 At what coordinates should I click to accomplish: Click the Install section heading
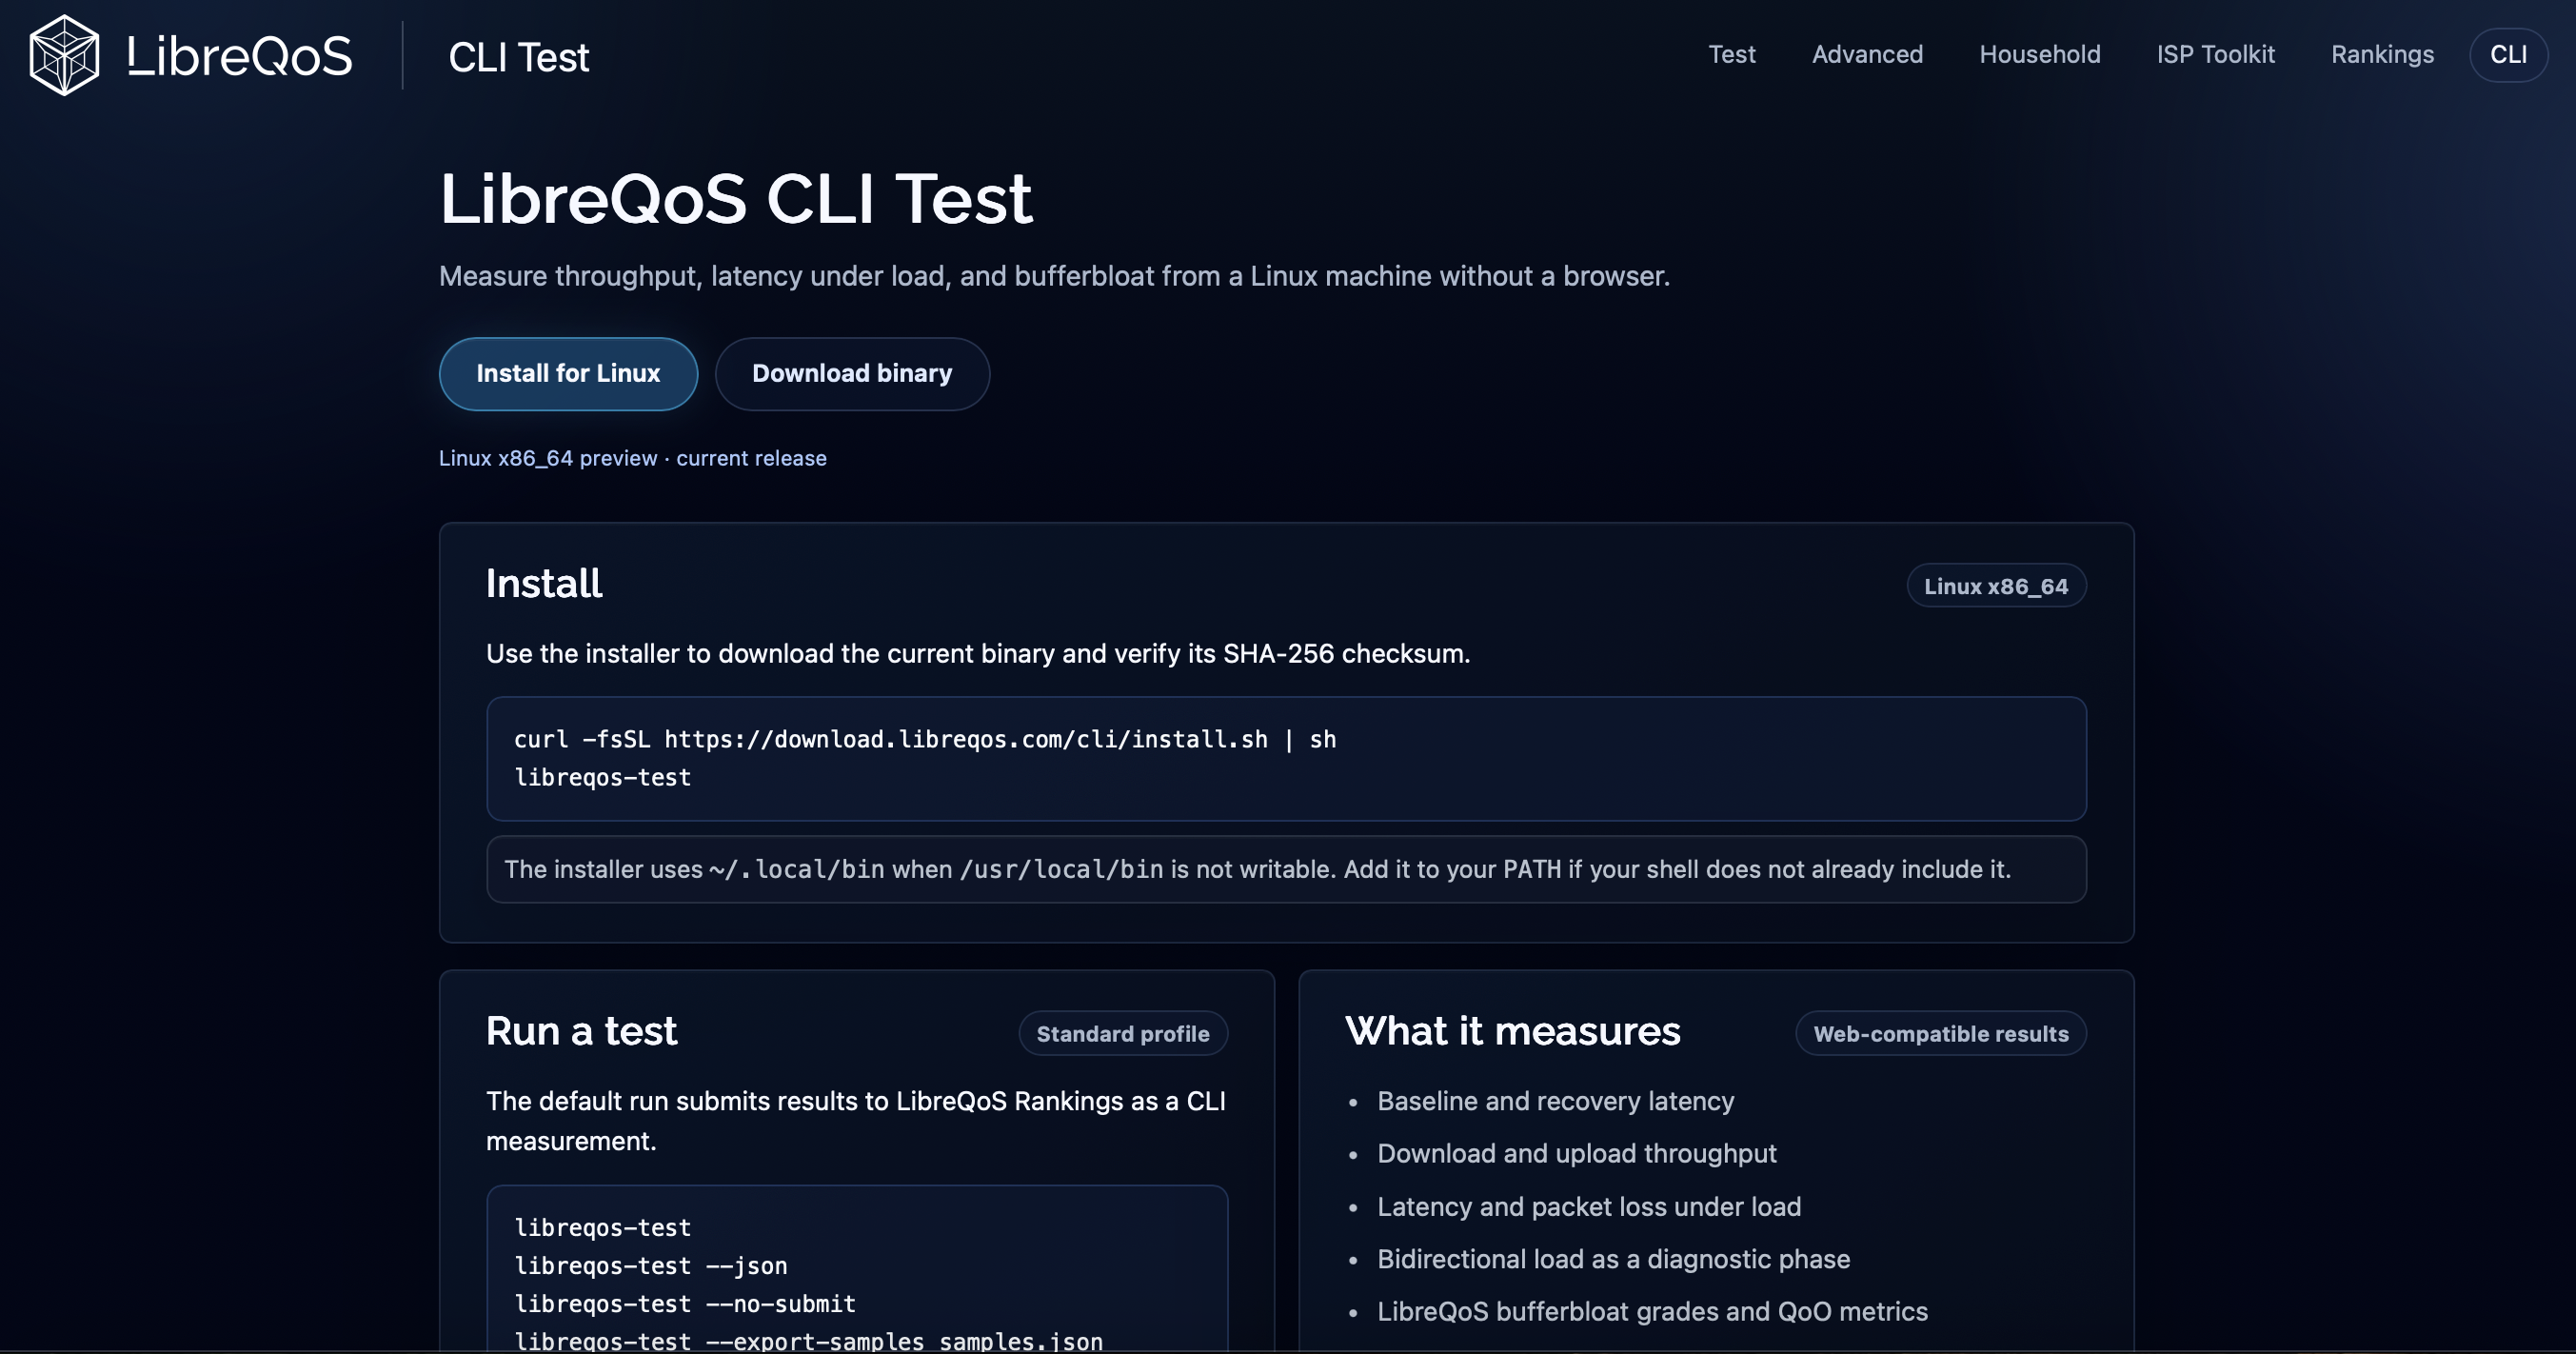[544, 583]
